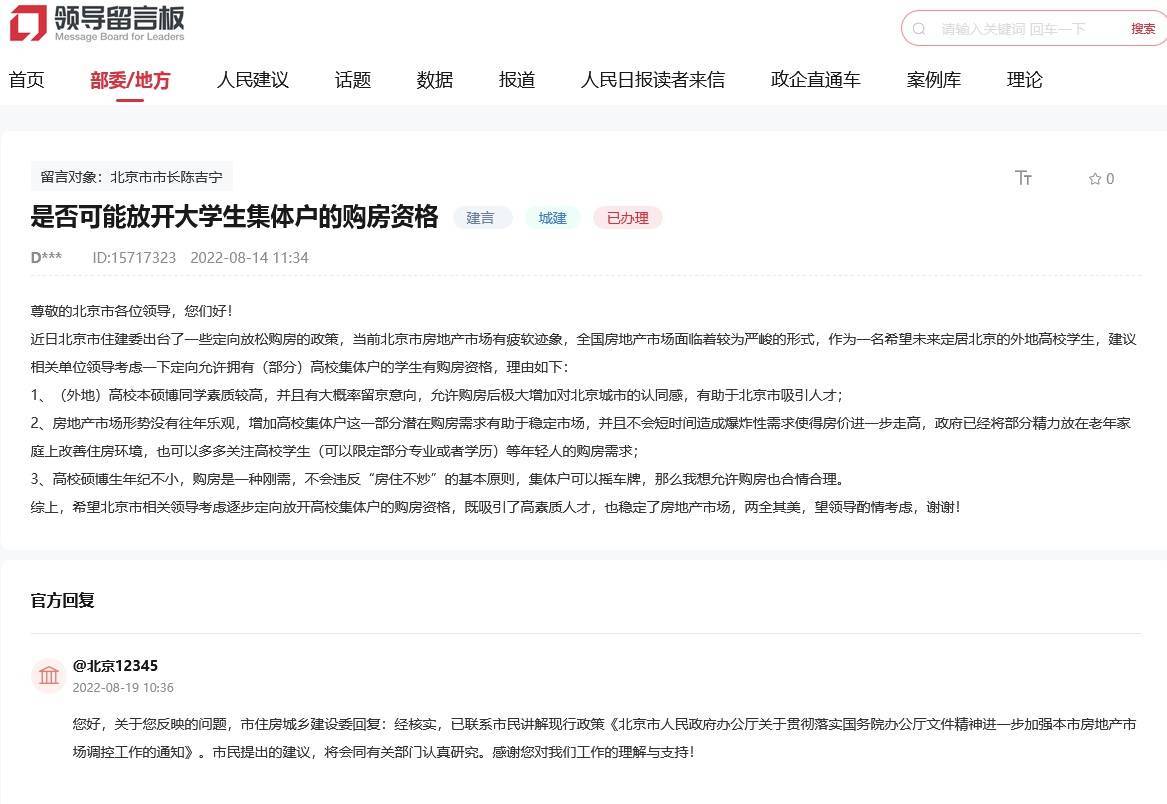Viewport: 1167px width, 804px height.
Task: Open the font size adjuster icon
Action: pyautogui.click(x=1023, y=178)
